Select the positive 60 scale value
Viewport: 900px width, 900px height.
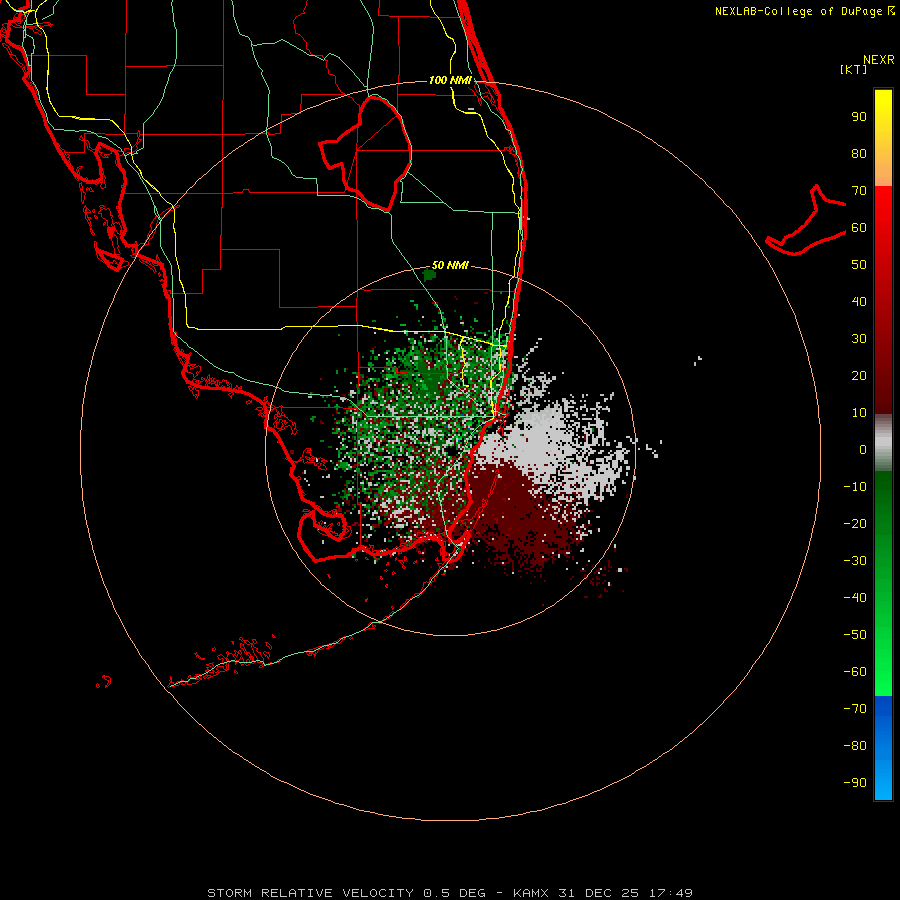click(x=859, y=228)
